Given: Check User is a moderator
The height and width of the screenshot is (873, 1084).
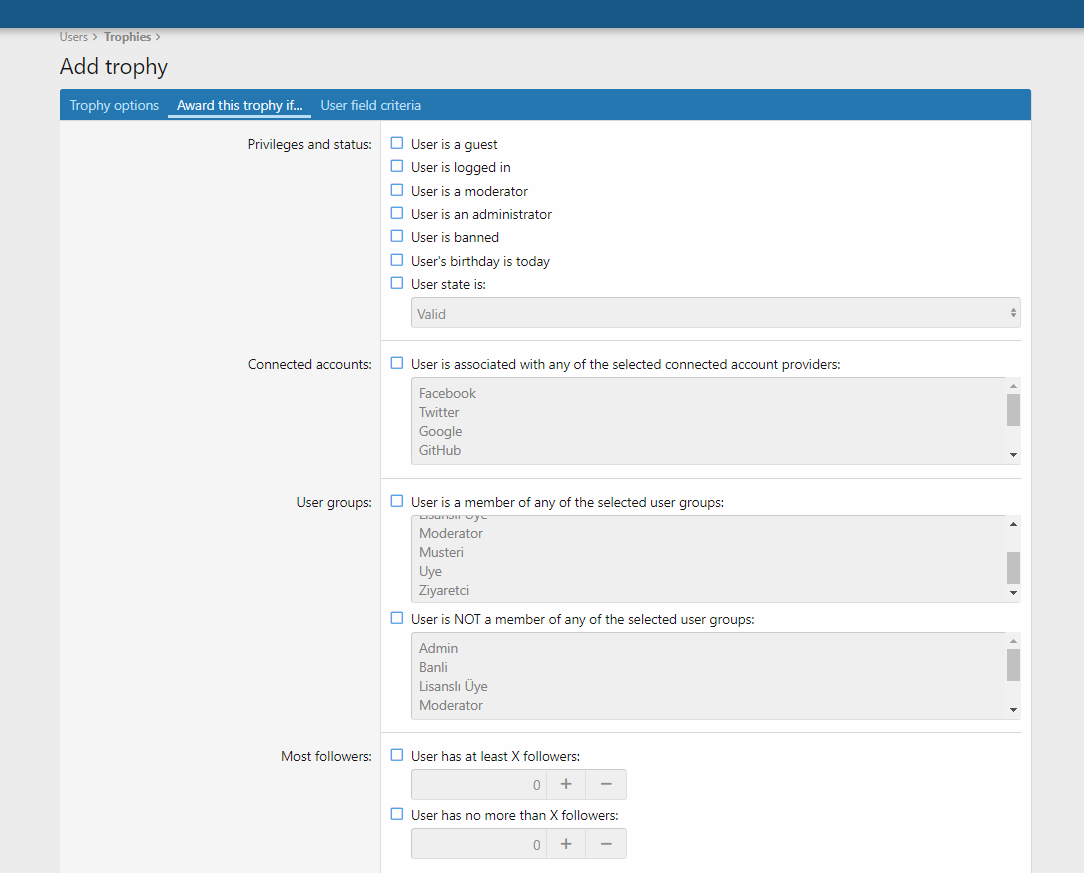Looking at the screenshot, I should [x=397, y=191].
